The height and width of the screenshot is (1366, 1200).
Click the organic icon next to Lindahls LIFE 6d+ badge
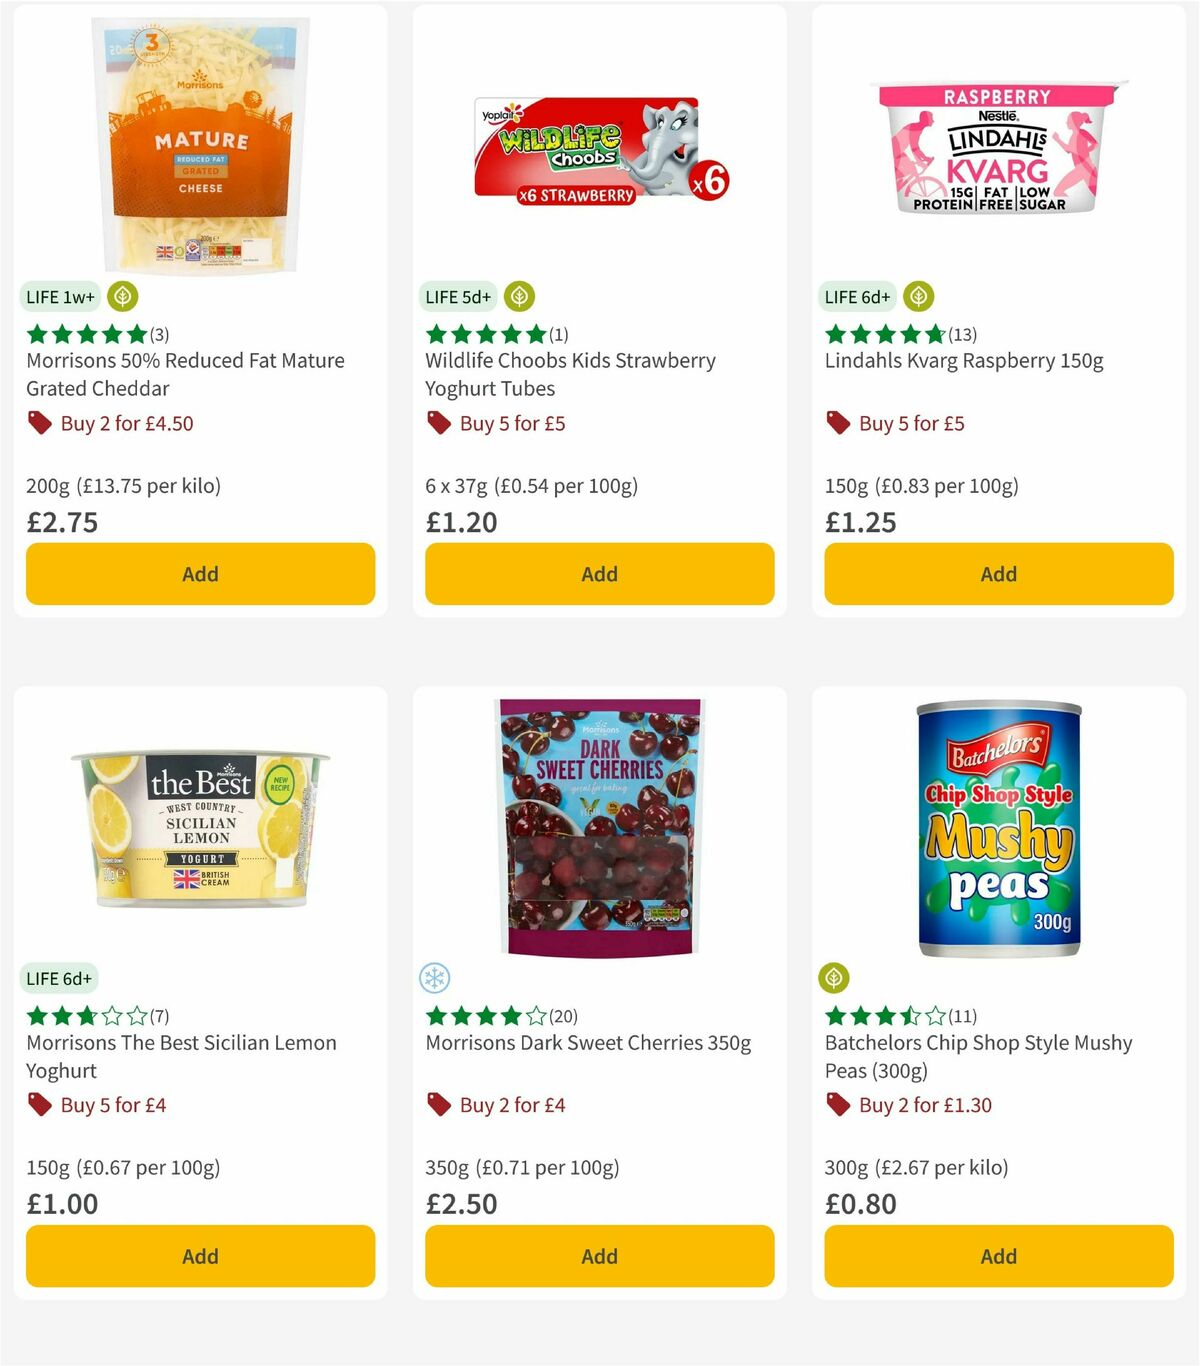[x=917, y=296]
